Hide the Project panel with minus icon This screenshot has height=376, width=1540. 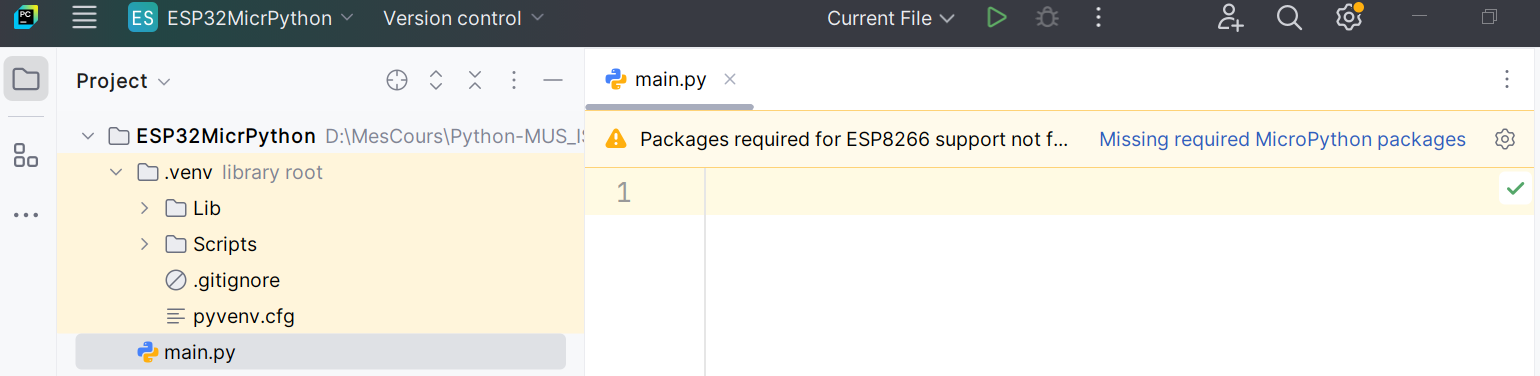pos(553,81)
